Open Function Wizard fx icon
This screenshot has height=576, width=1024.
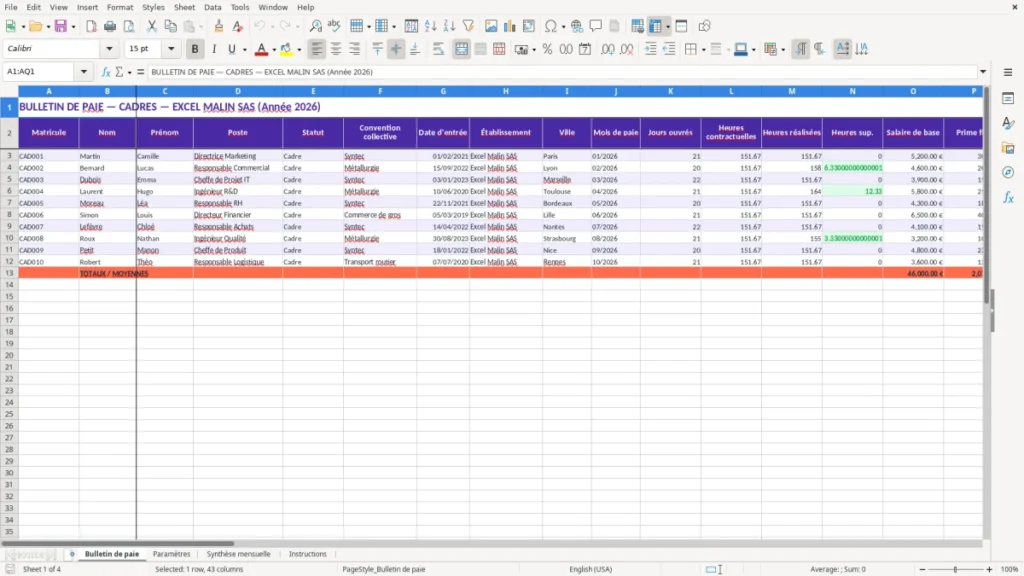(x=106, y=72)
